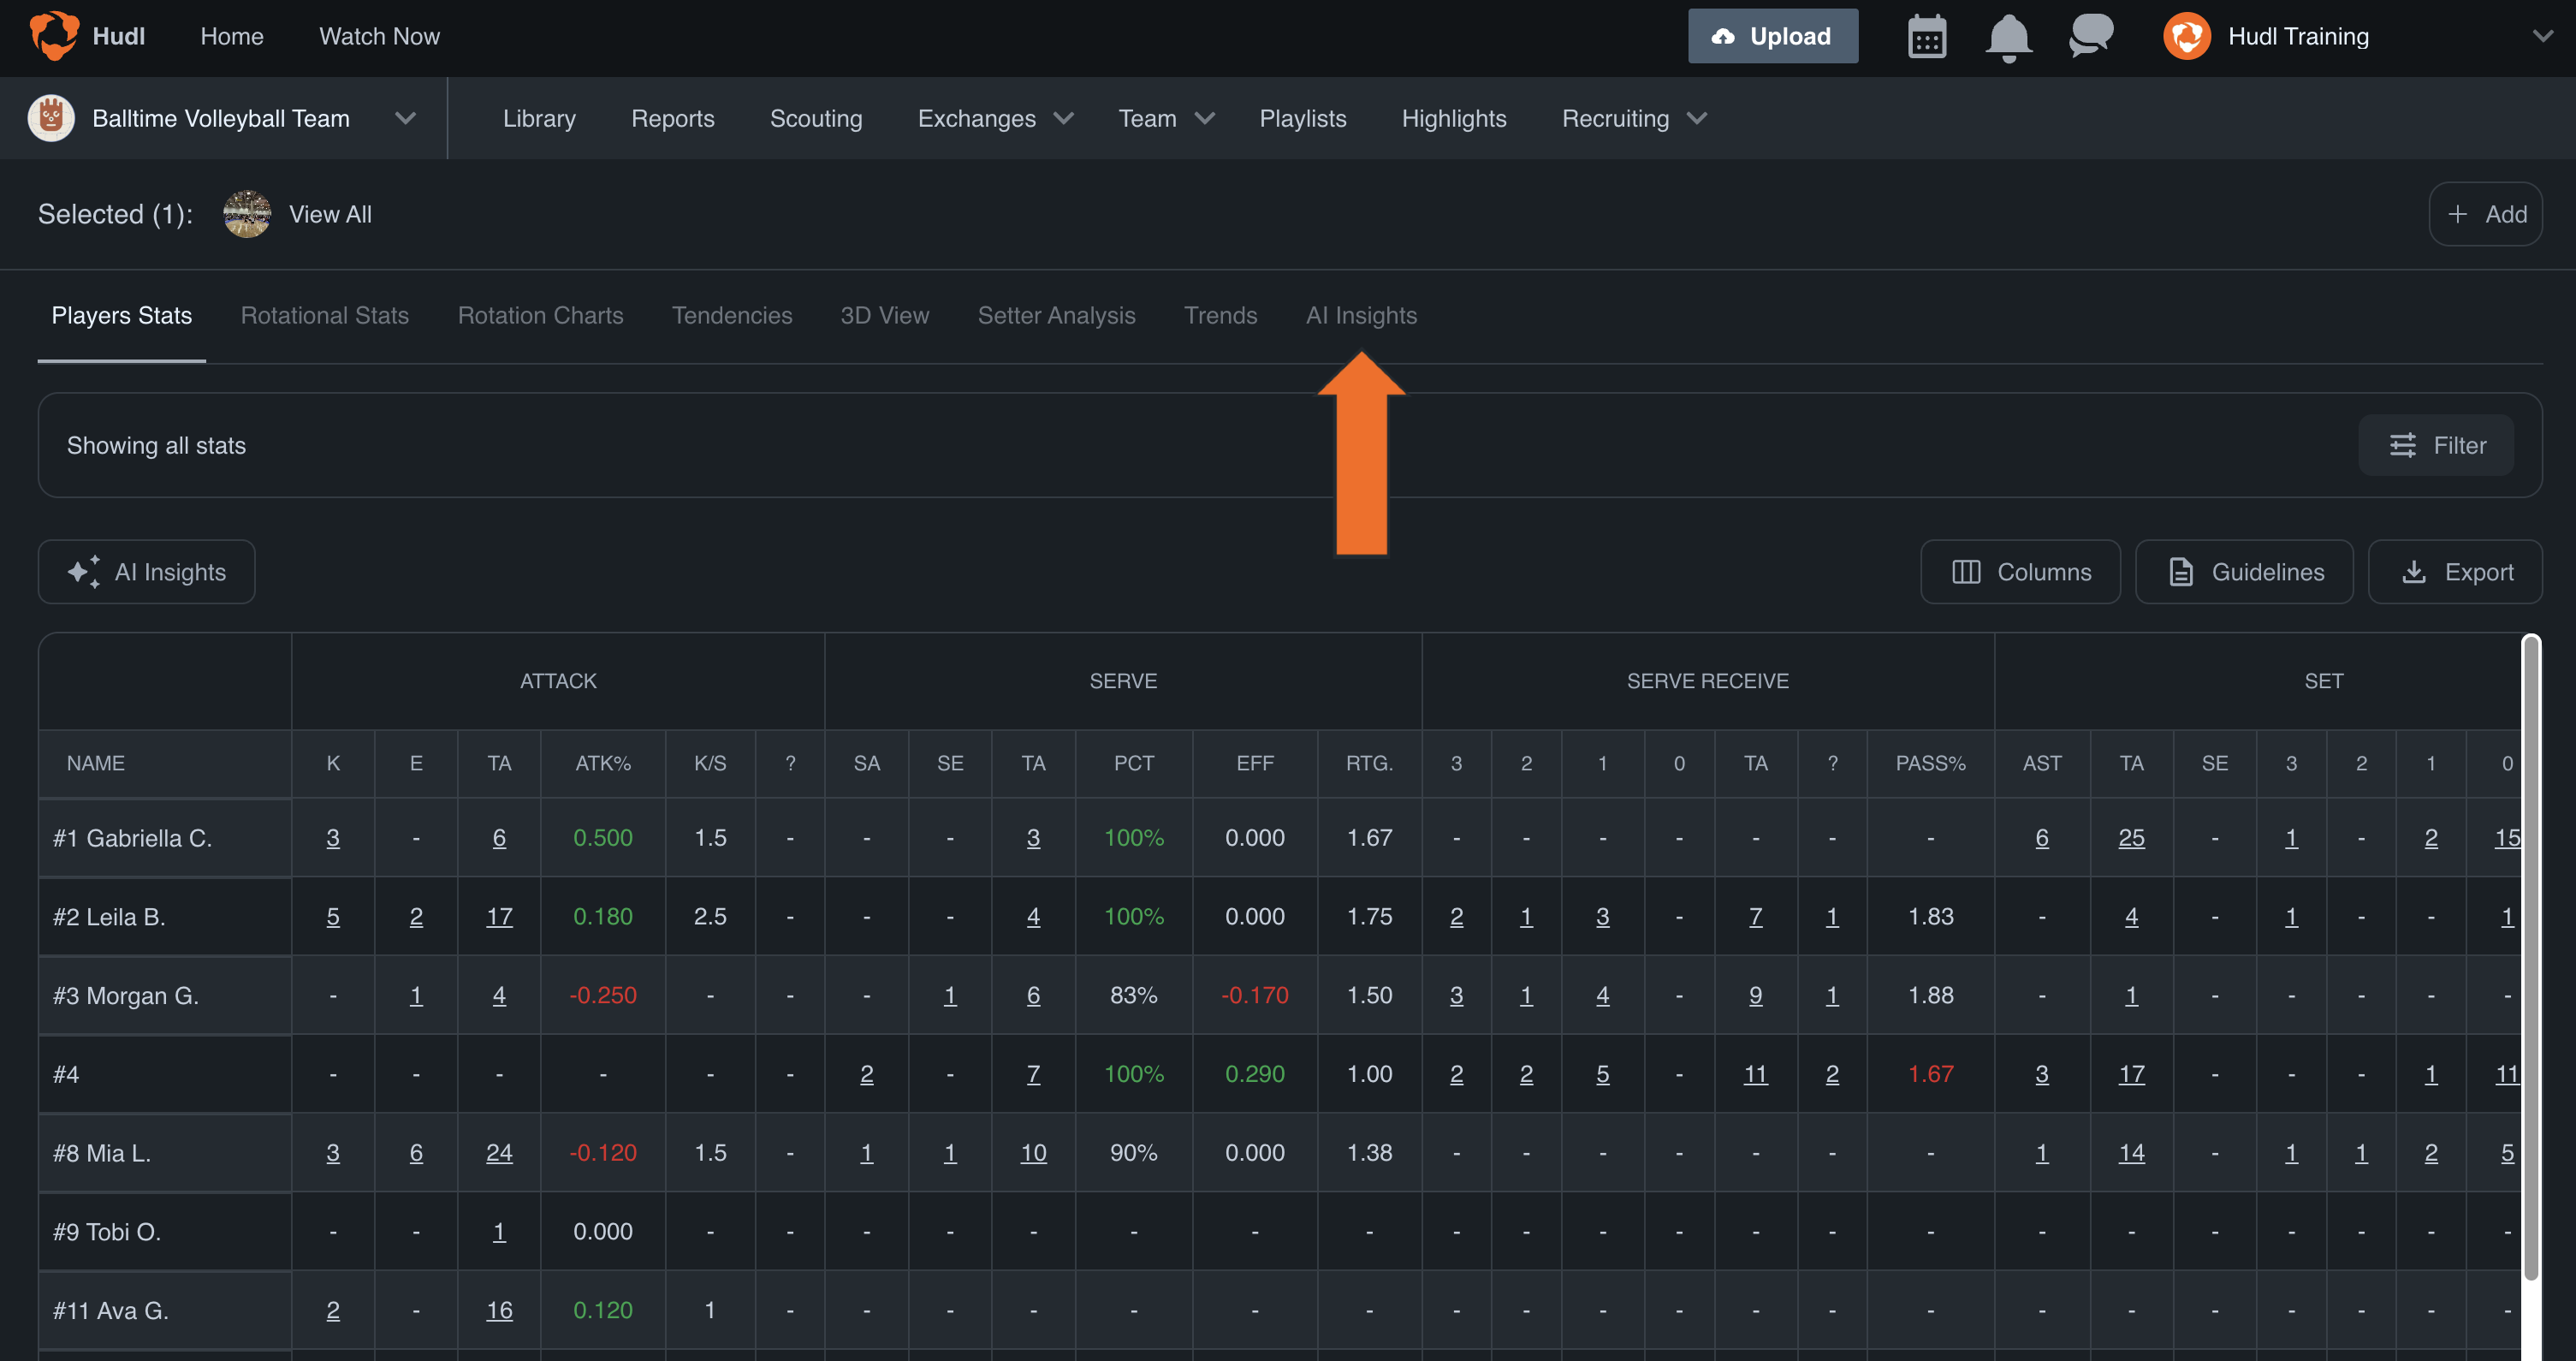Screen dimensions: 2576x1361
Task: Expand the team switcher chevron
Action: click(x=405, y=118)
